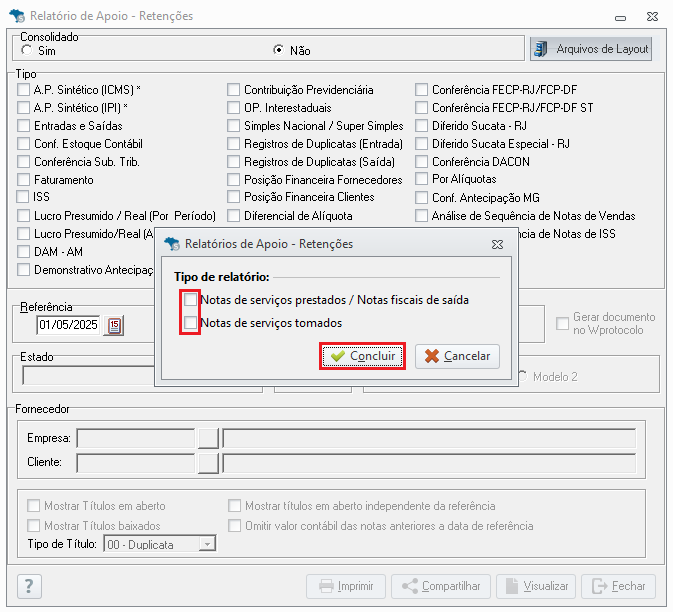Click the Cliente name field
The image size is (673, 612).
pyautogui.click(x=429, y=463)
